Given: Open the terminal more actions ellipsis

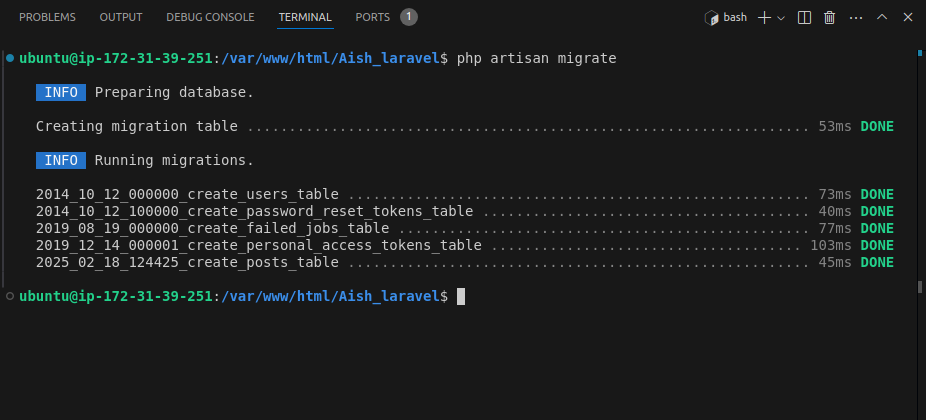Looking at the screenshot, I should [x=855, y=17].
